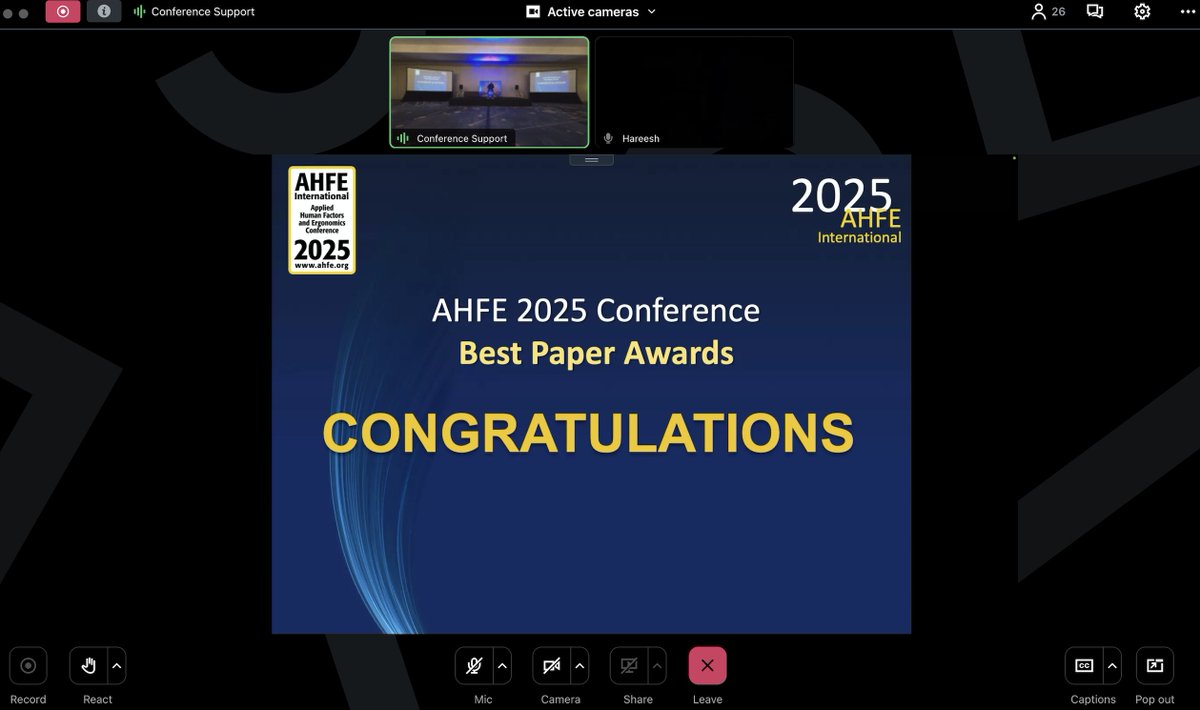
Task: Click the React raise hand button
Action: [x=88, y=666]
